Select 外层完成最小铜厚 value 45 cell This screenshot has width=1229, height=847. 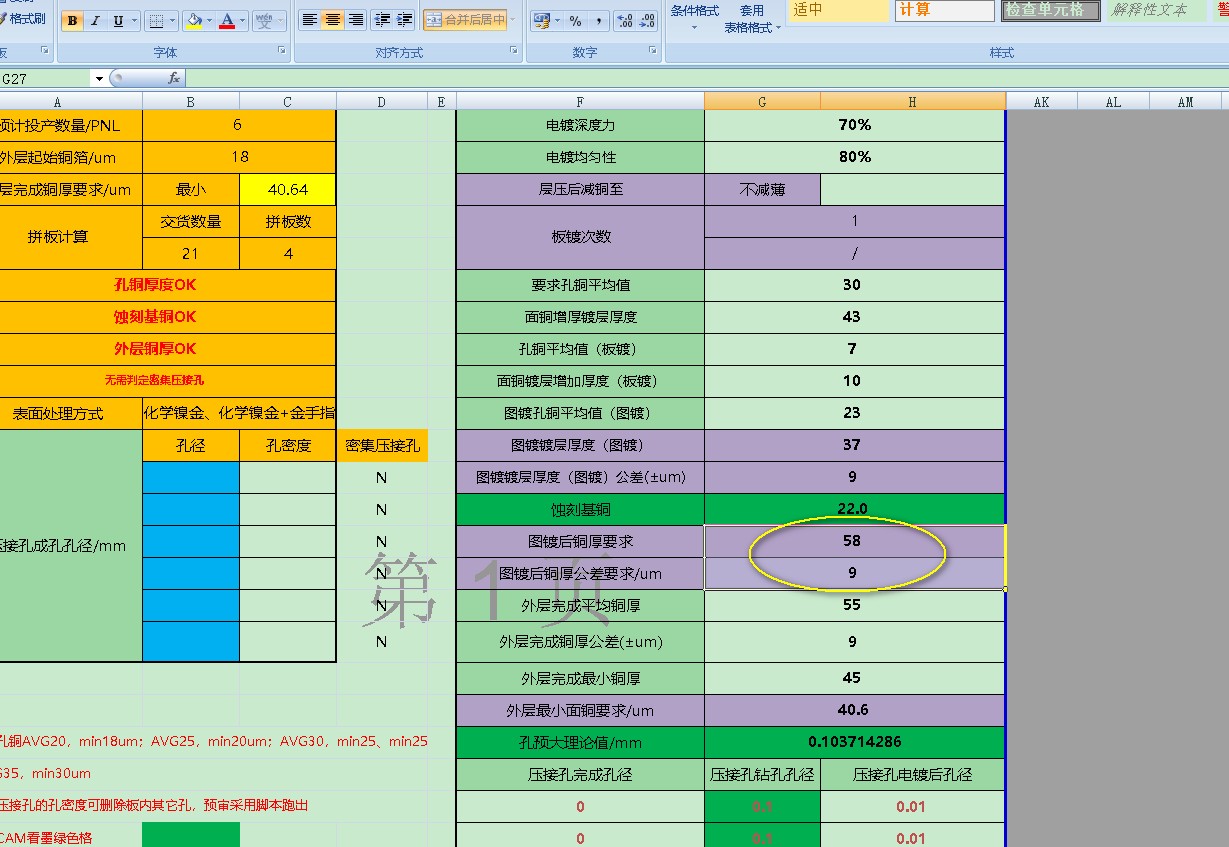tap(855, 678)
